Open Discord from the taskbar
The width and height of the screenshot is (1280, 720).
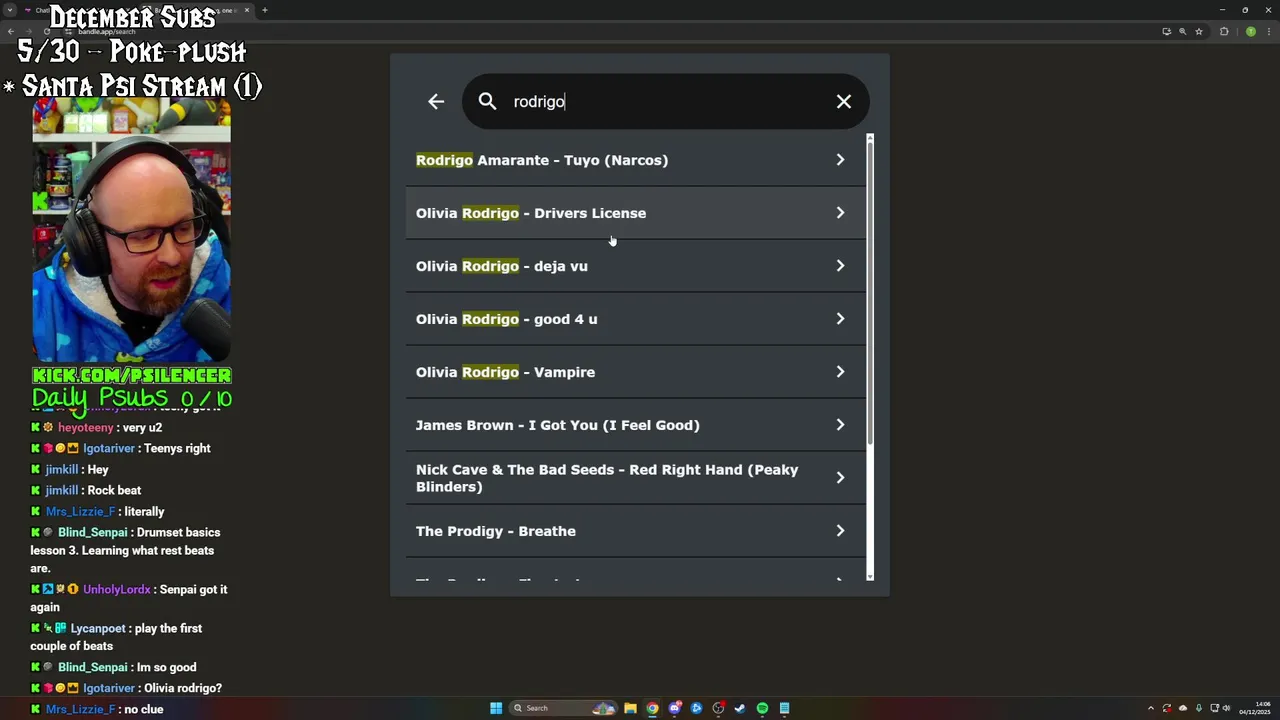[x=674, y=708]
